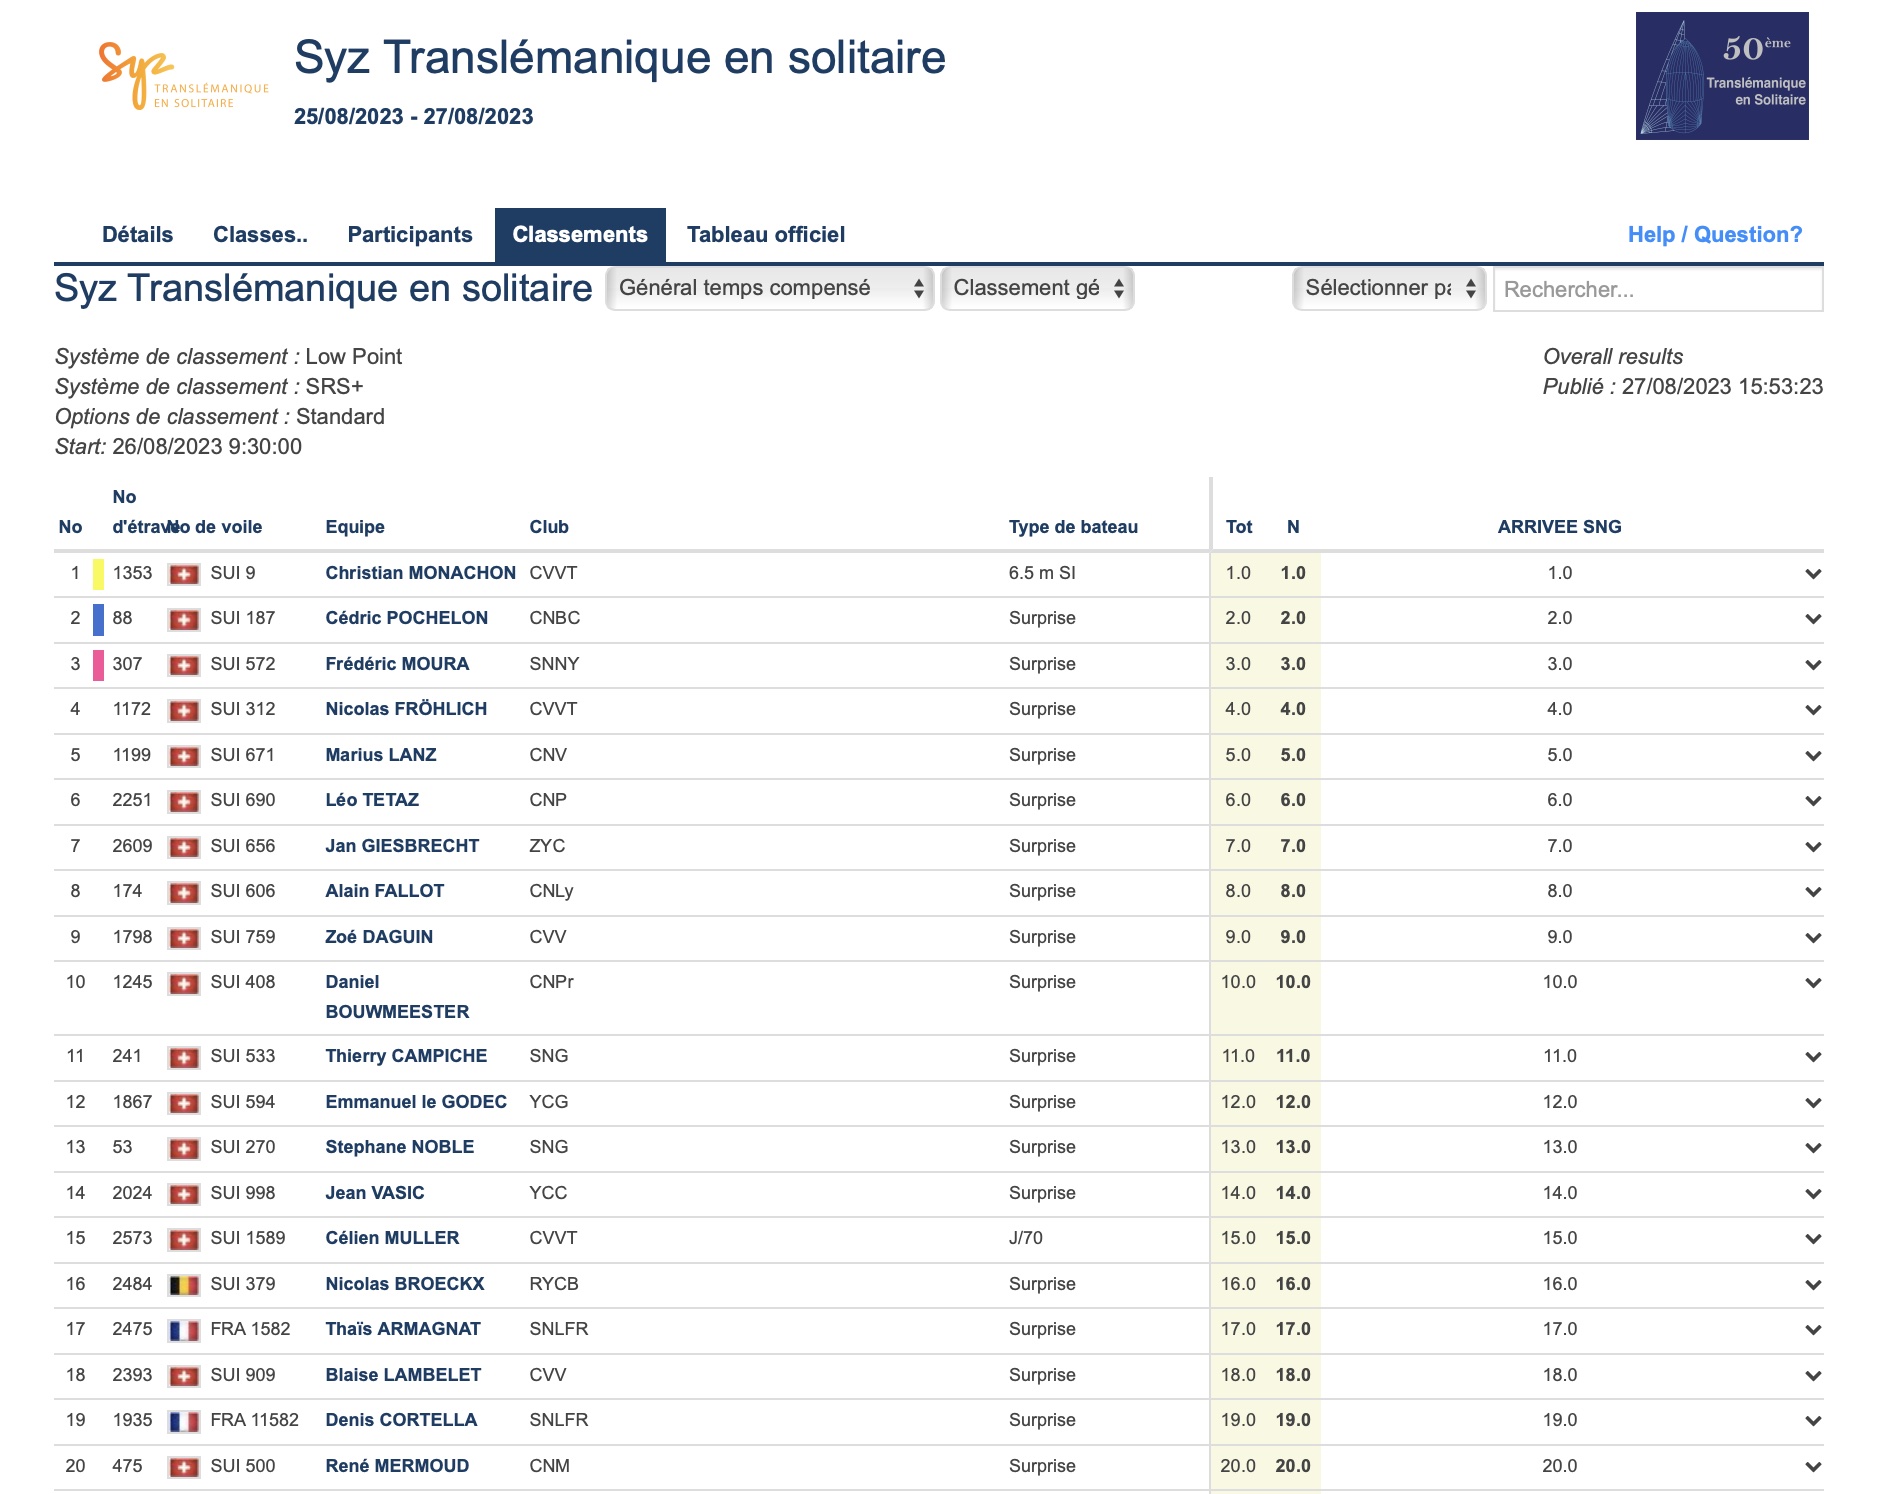Expand Christian MONACHON's result row chevron
The height and width of the screenshot is (1494, 1880).
1812,574
